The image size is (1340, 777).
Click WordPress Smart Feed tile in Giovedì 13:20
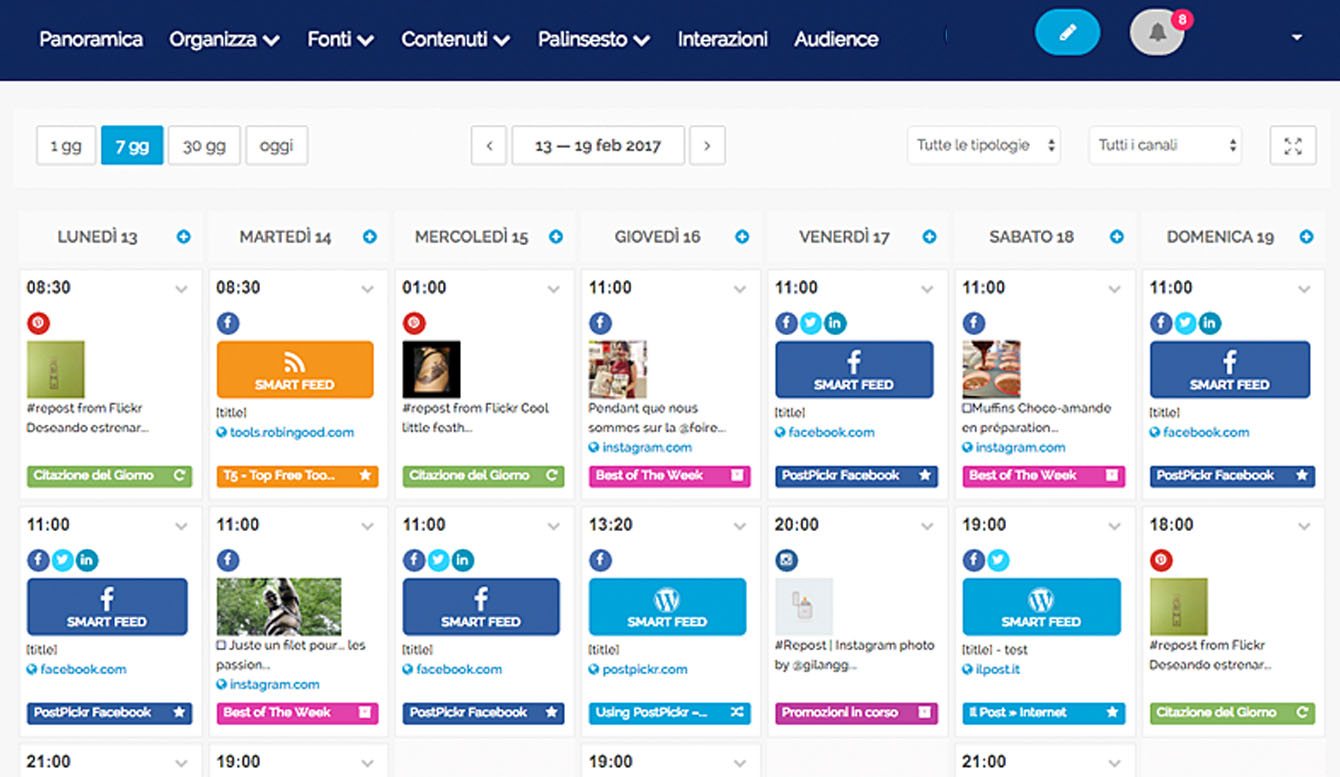coord(667,606)
